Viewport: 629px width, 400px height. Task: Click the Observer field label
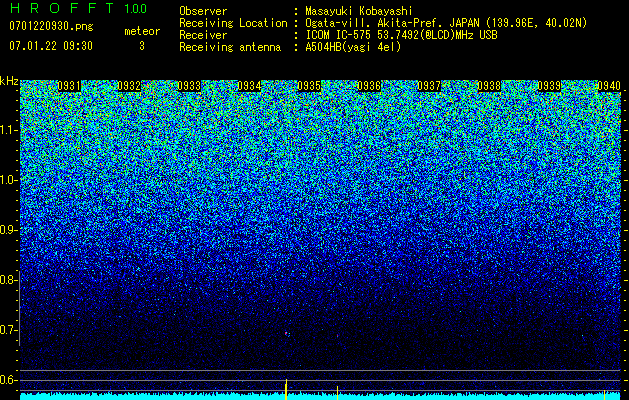click(x=203, y=11)
